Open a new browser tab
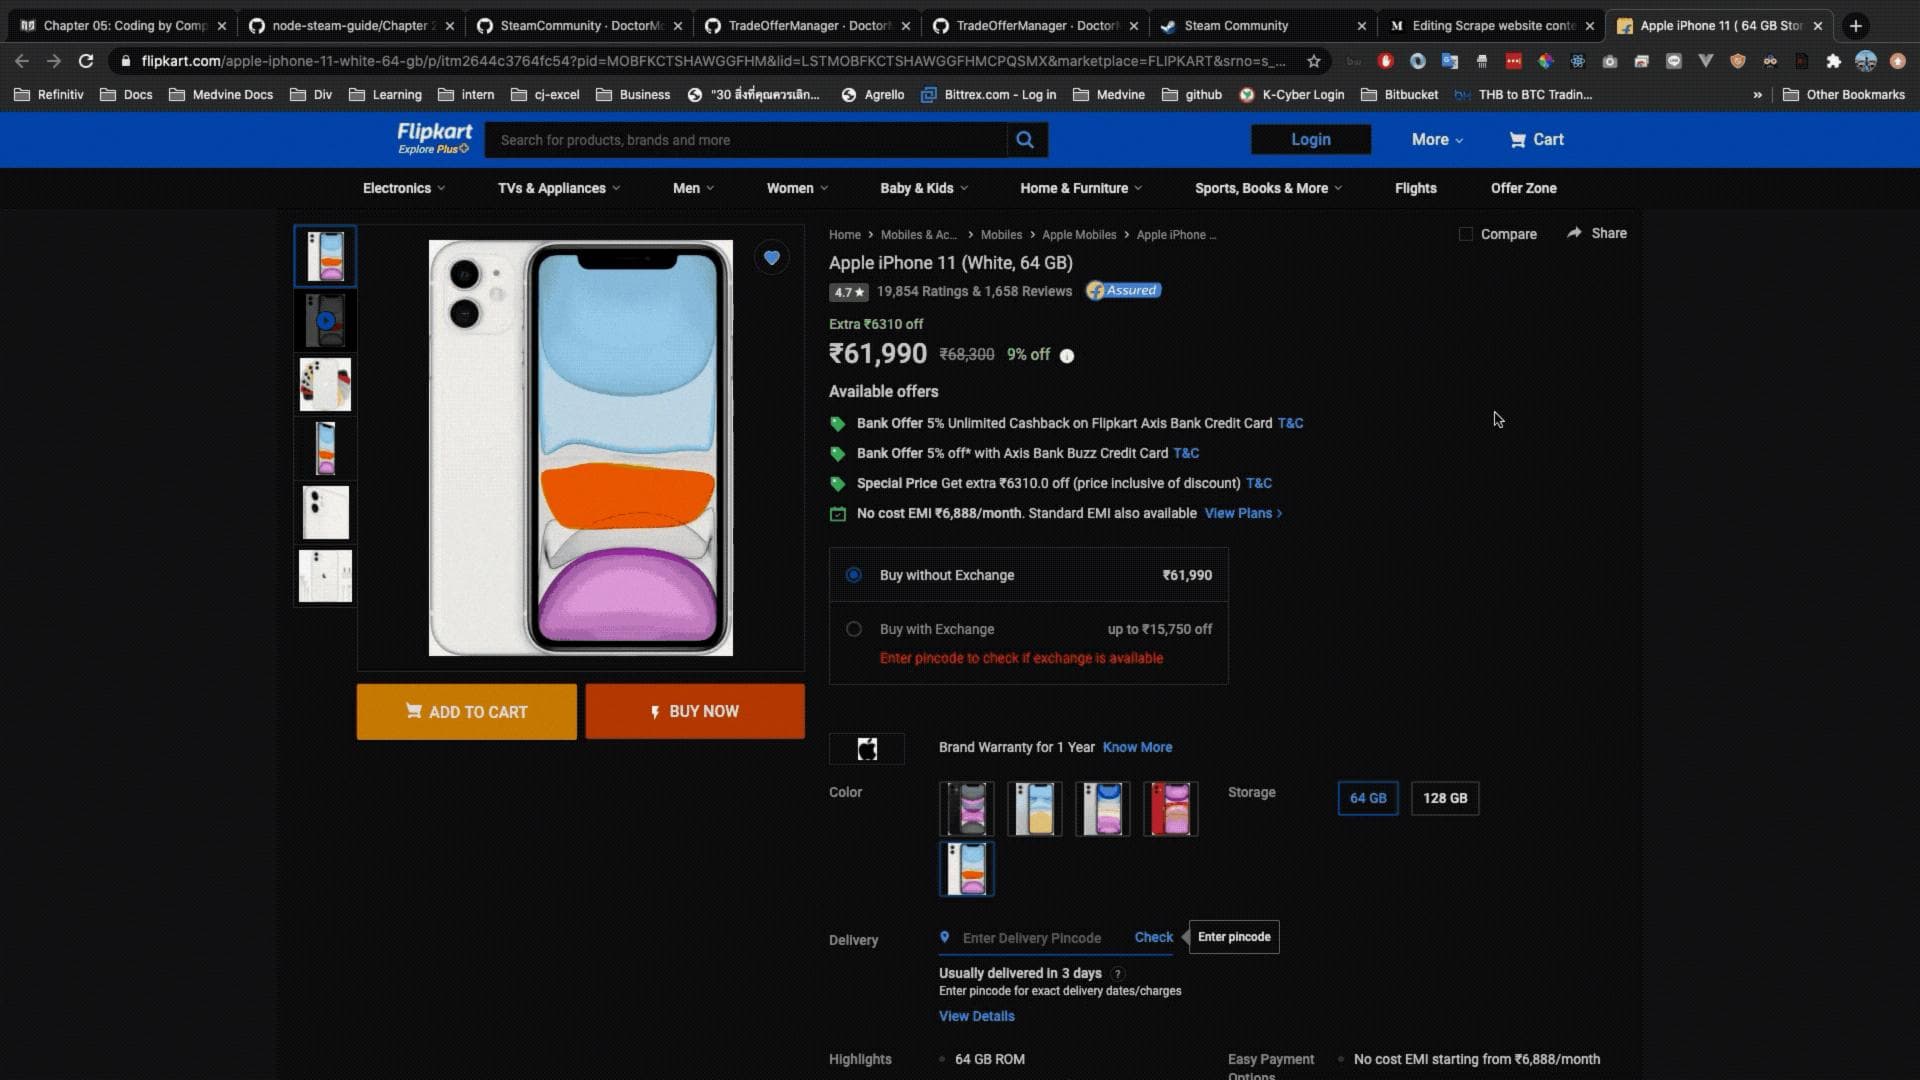This screenshot has height=1080, width=1920. (1856, 26)
